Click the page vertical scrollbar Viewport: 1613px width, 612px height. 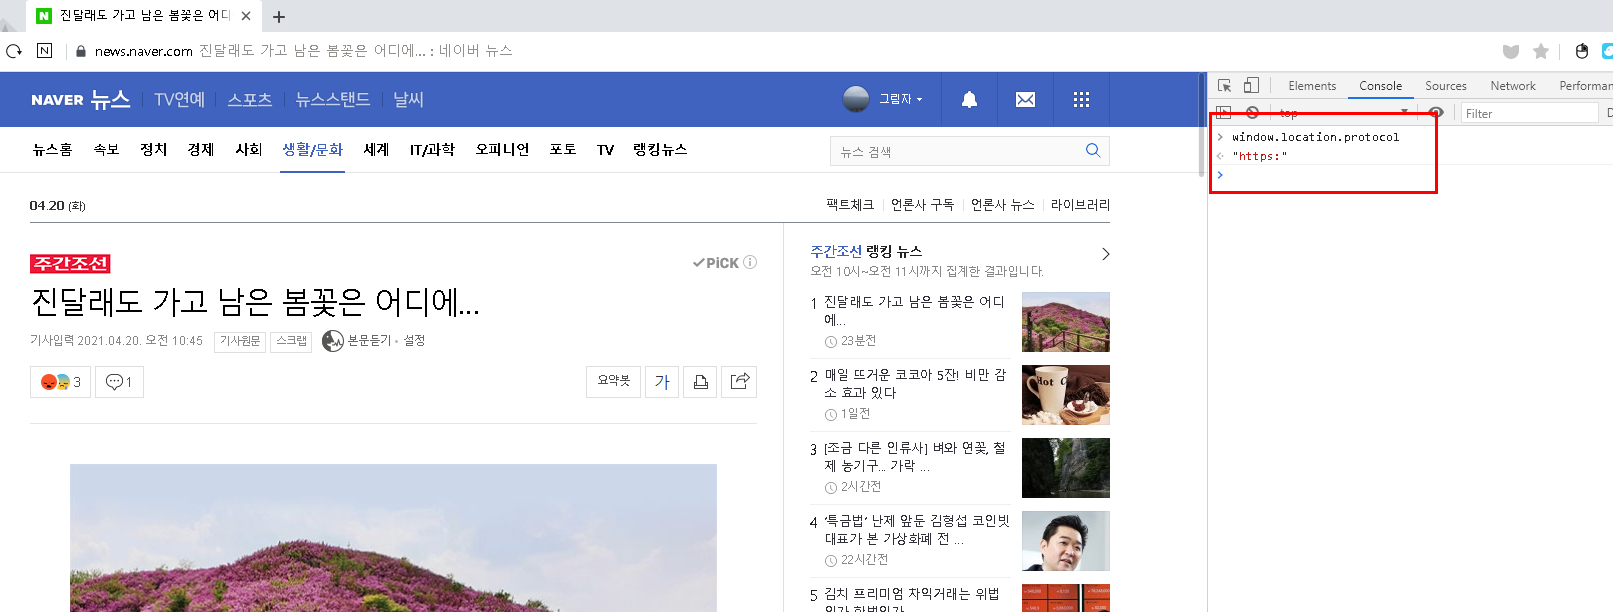click(1202, 125)
